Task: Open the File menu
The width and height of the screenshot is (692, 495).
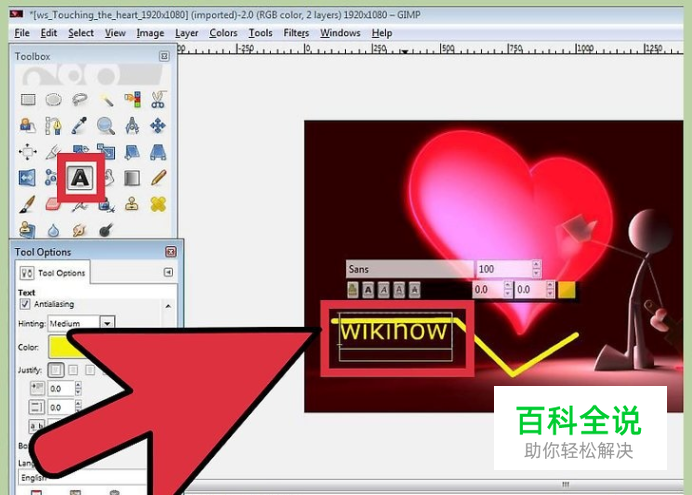Action: coord(22,33)
